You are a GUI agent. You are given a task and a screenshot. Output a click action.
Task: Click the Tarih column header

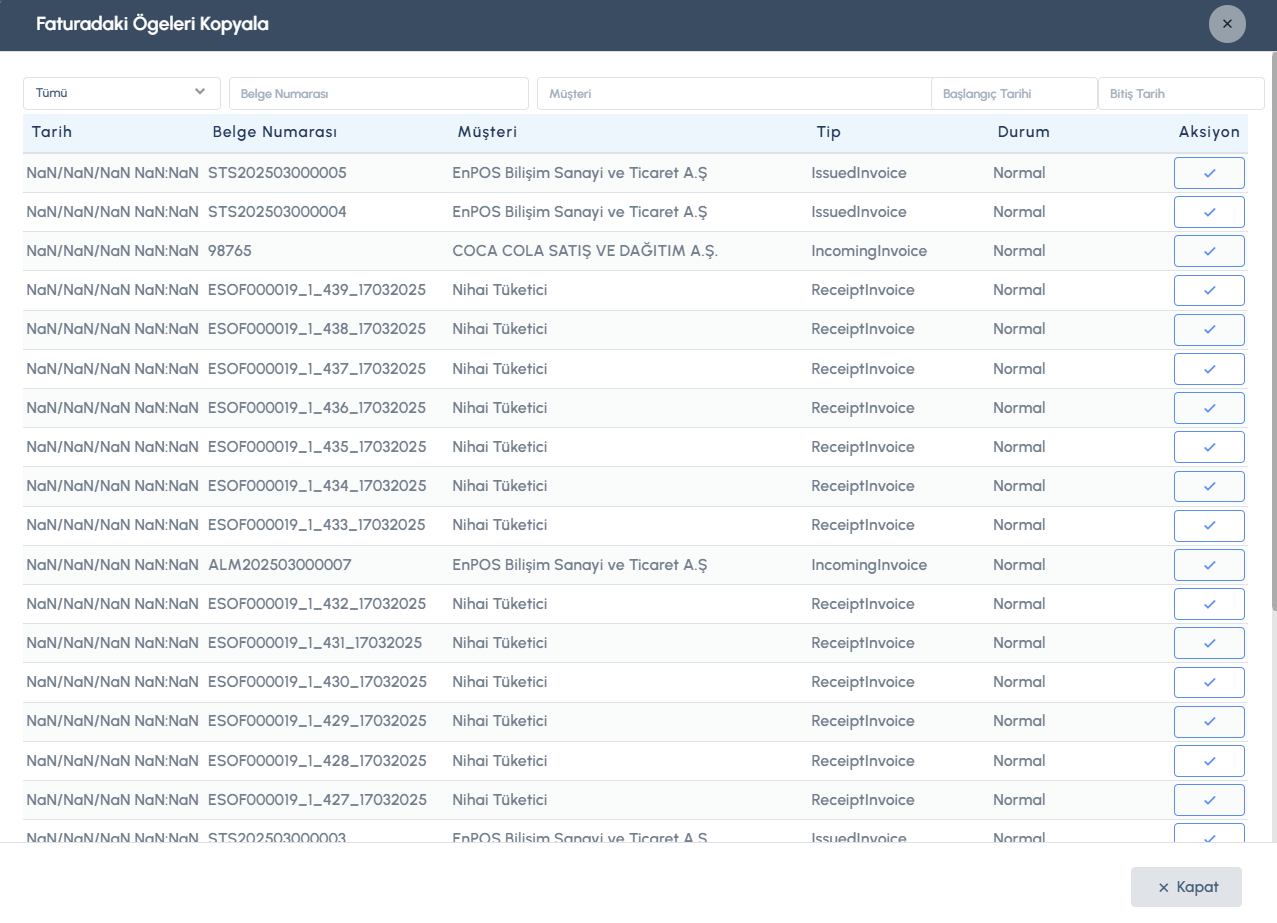click(x=52, y=132)
